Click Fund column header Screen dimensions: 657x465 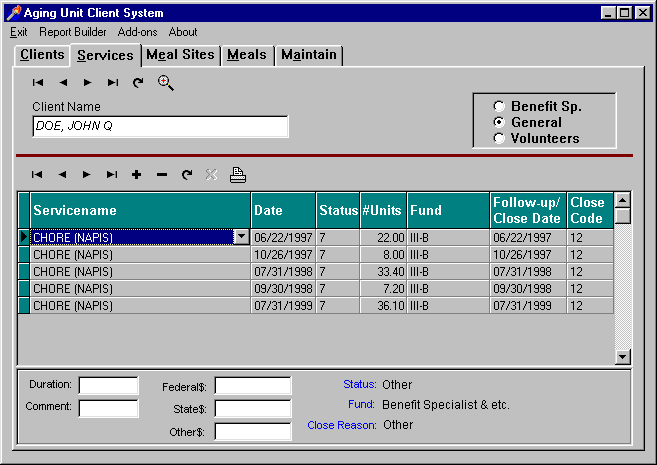[448, 210]
